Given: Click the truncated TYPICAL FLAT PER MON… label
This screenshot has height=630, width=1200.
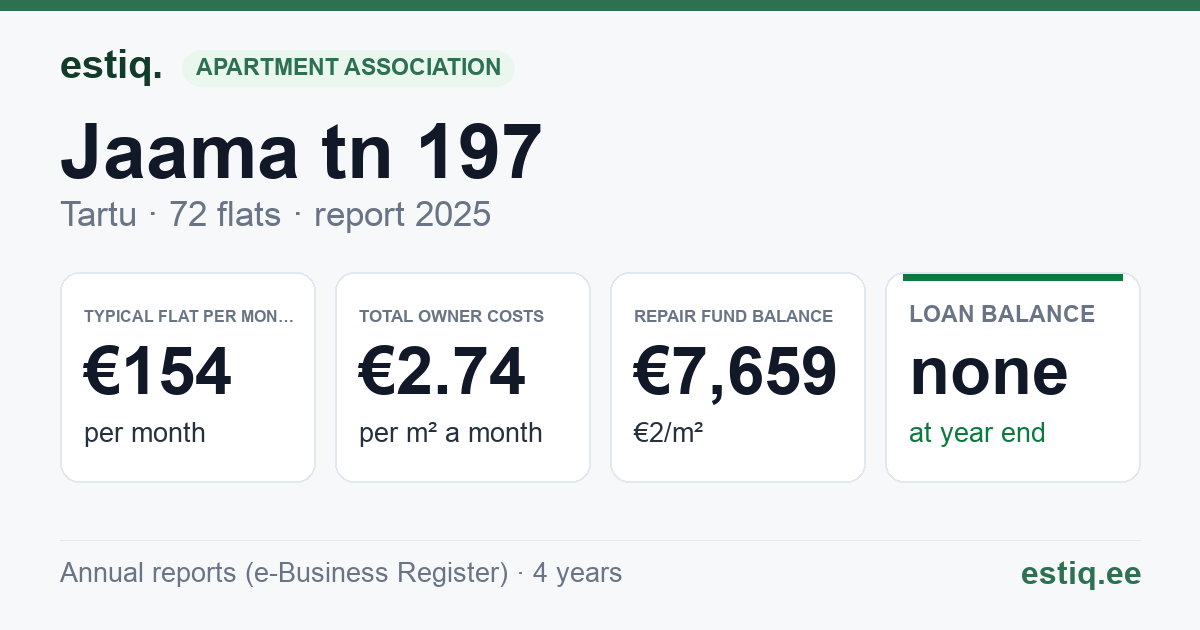Looking at the screenshot, I should [189, 316].
